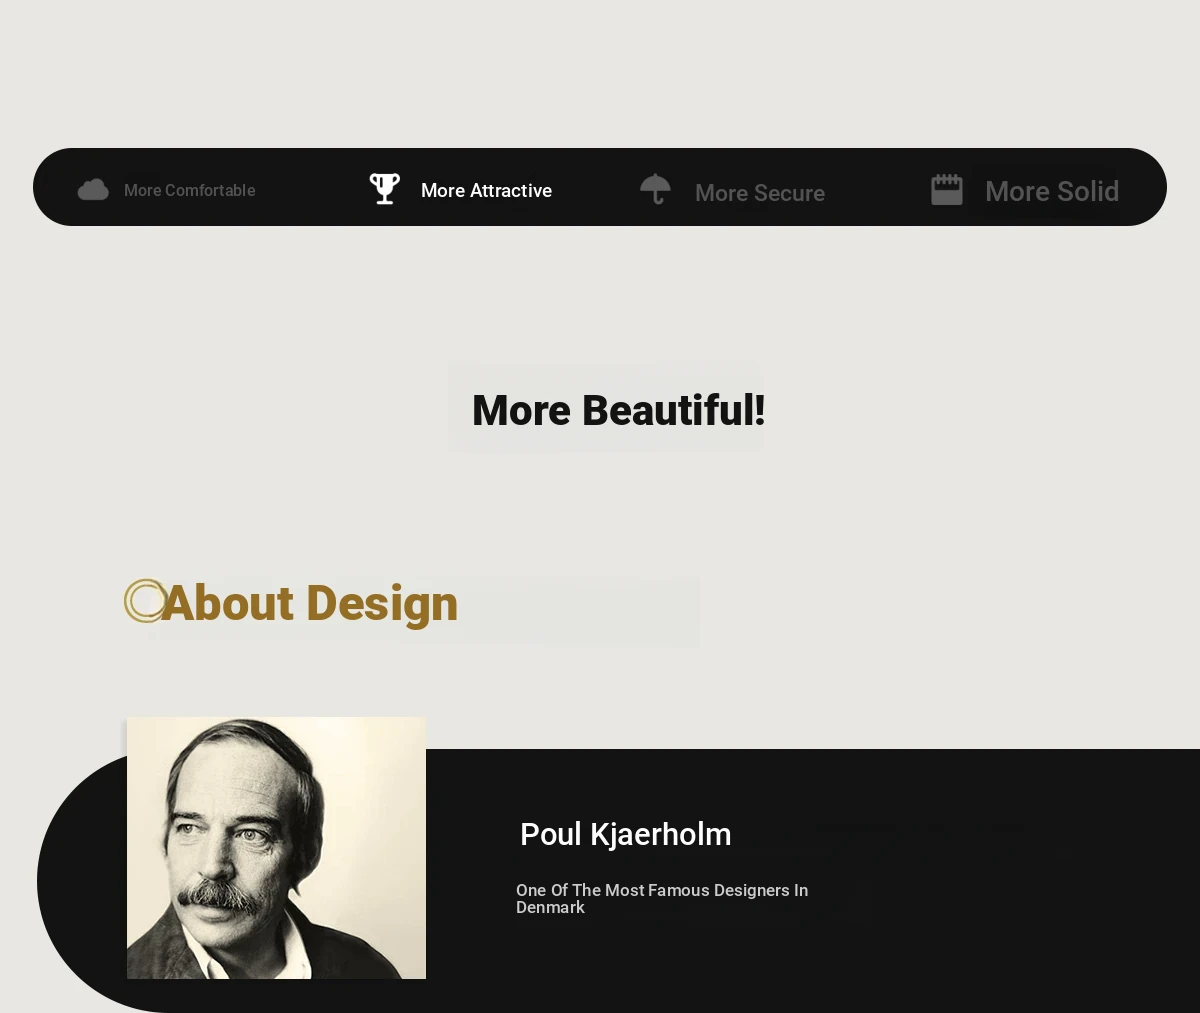The width and height of the screenshot is (1200, 1013).
Task: Click the Poul Kjaerholm name link
Action: (625, 834)
